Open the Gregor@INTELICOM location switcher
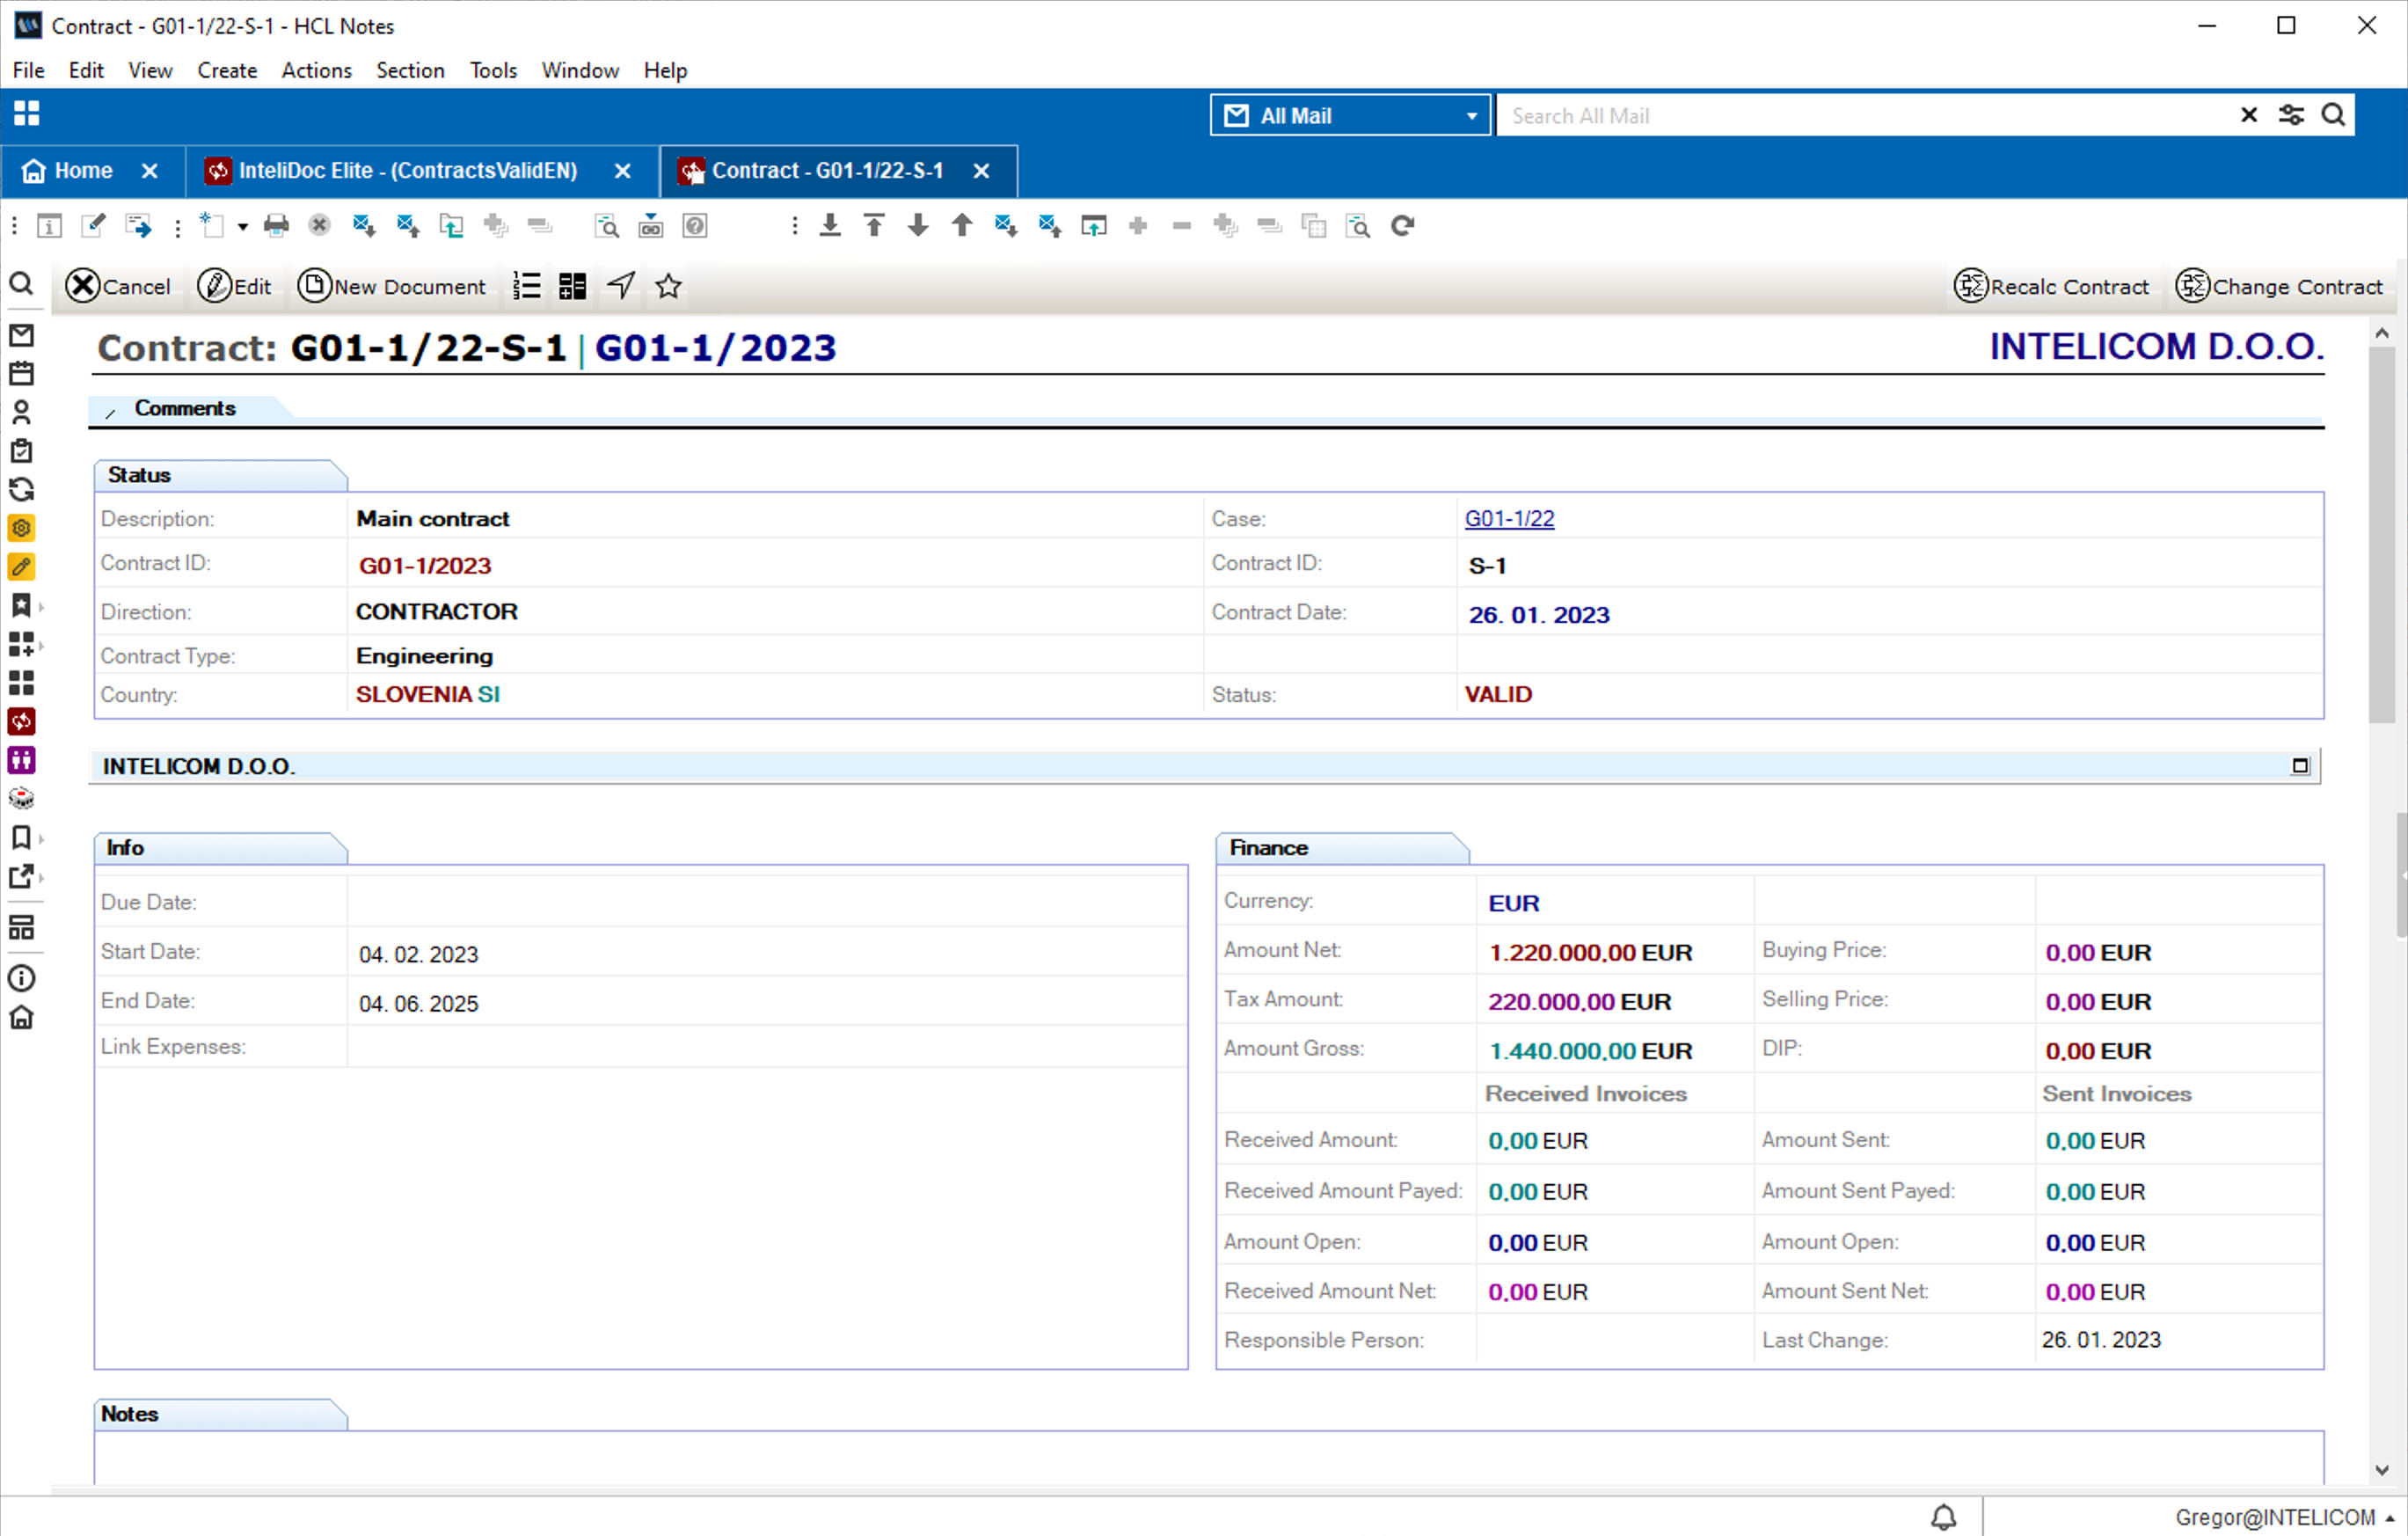 point(2284,1517)
